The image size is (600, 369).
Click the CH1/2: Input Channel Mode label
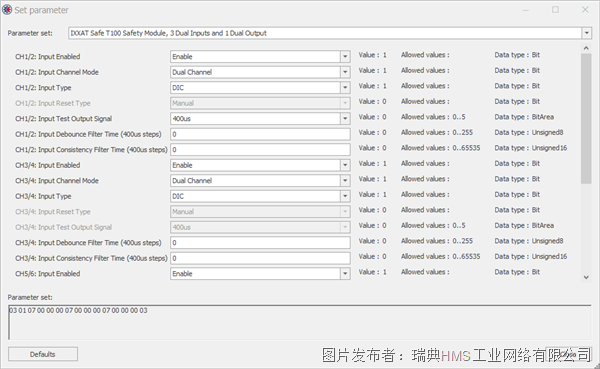(57, 72)
